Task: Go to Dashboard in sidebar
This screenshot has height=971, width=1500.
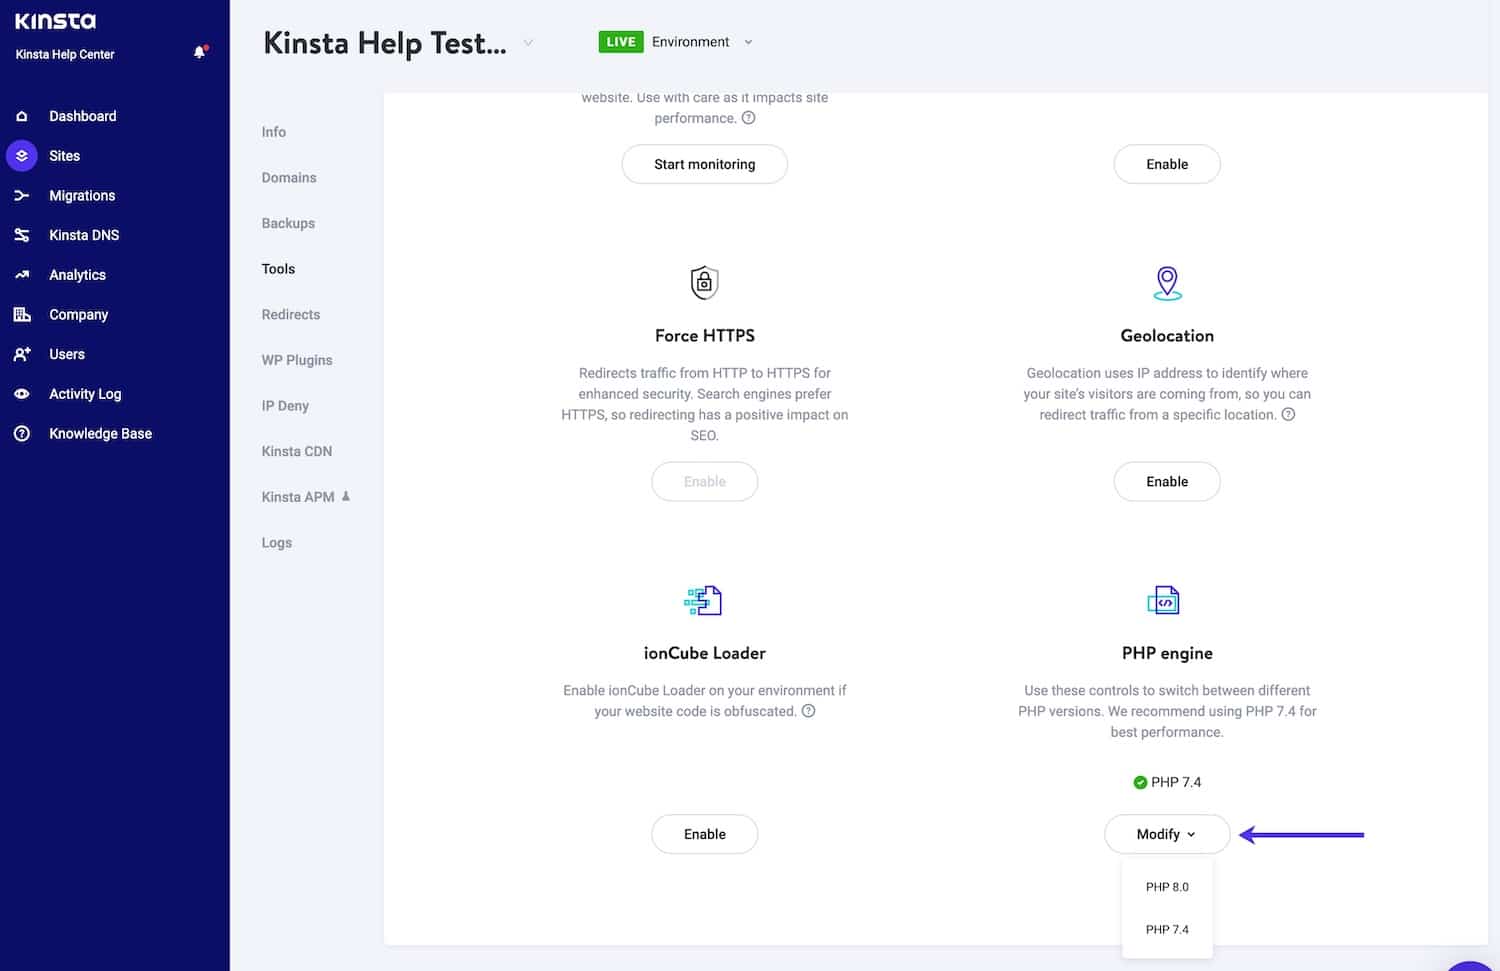Action: coord(83,116)
